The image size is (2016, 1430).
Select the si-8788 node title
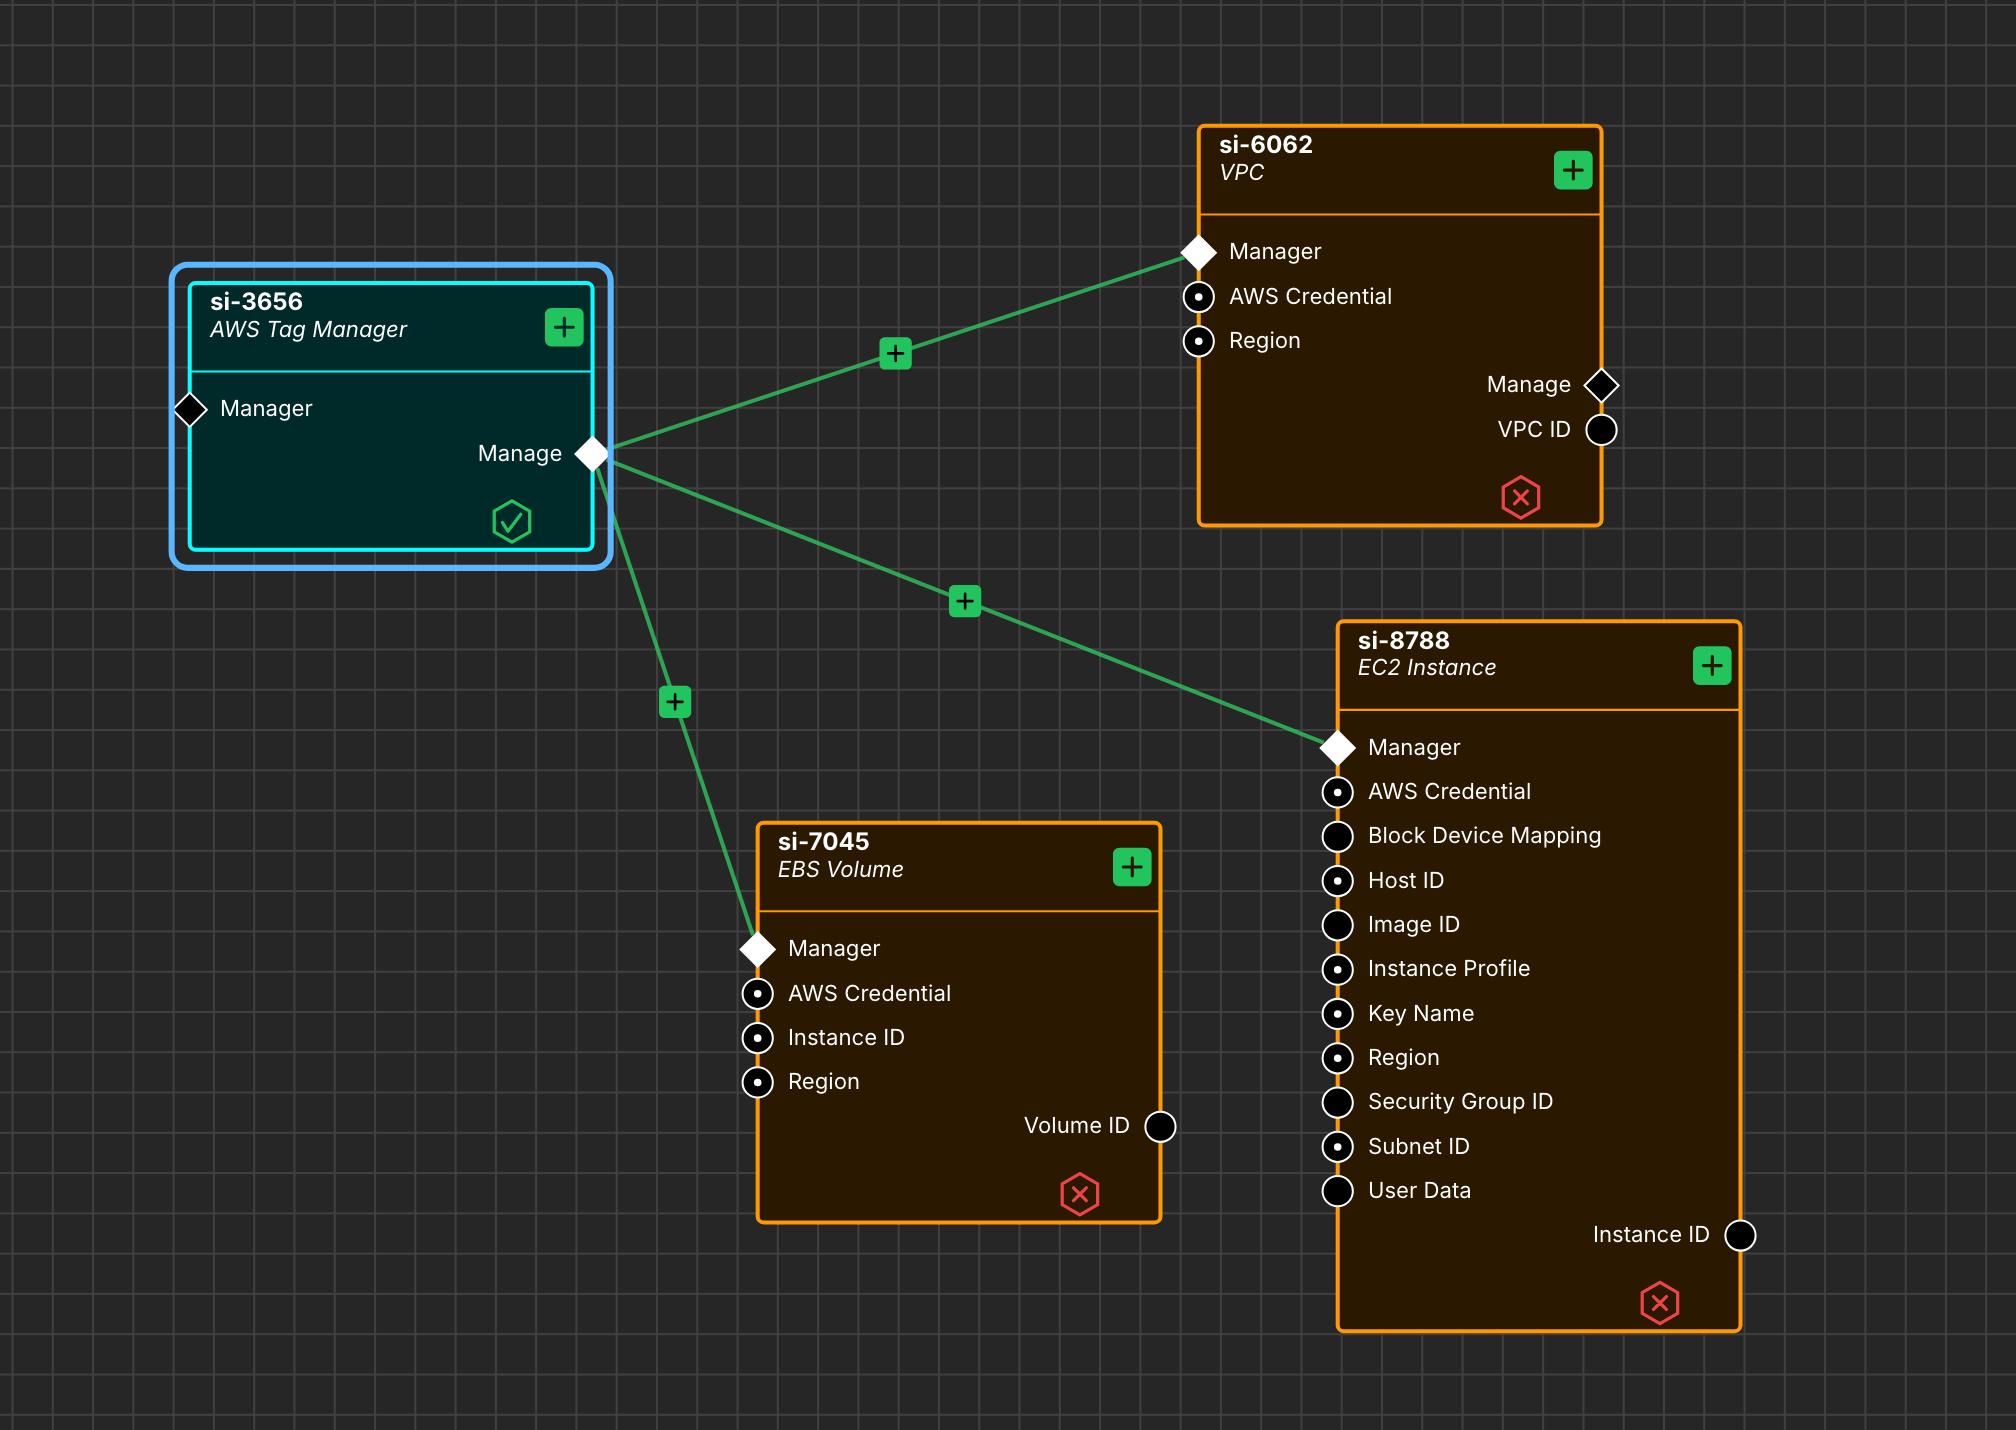pyautogui.click(x=1404, y=640)
